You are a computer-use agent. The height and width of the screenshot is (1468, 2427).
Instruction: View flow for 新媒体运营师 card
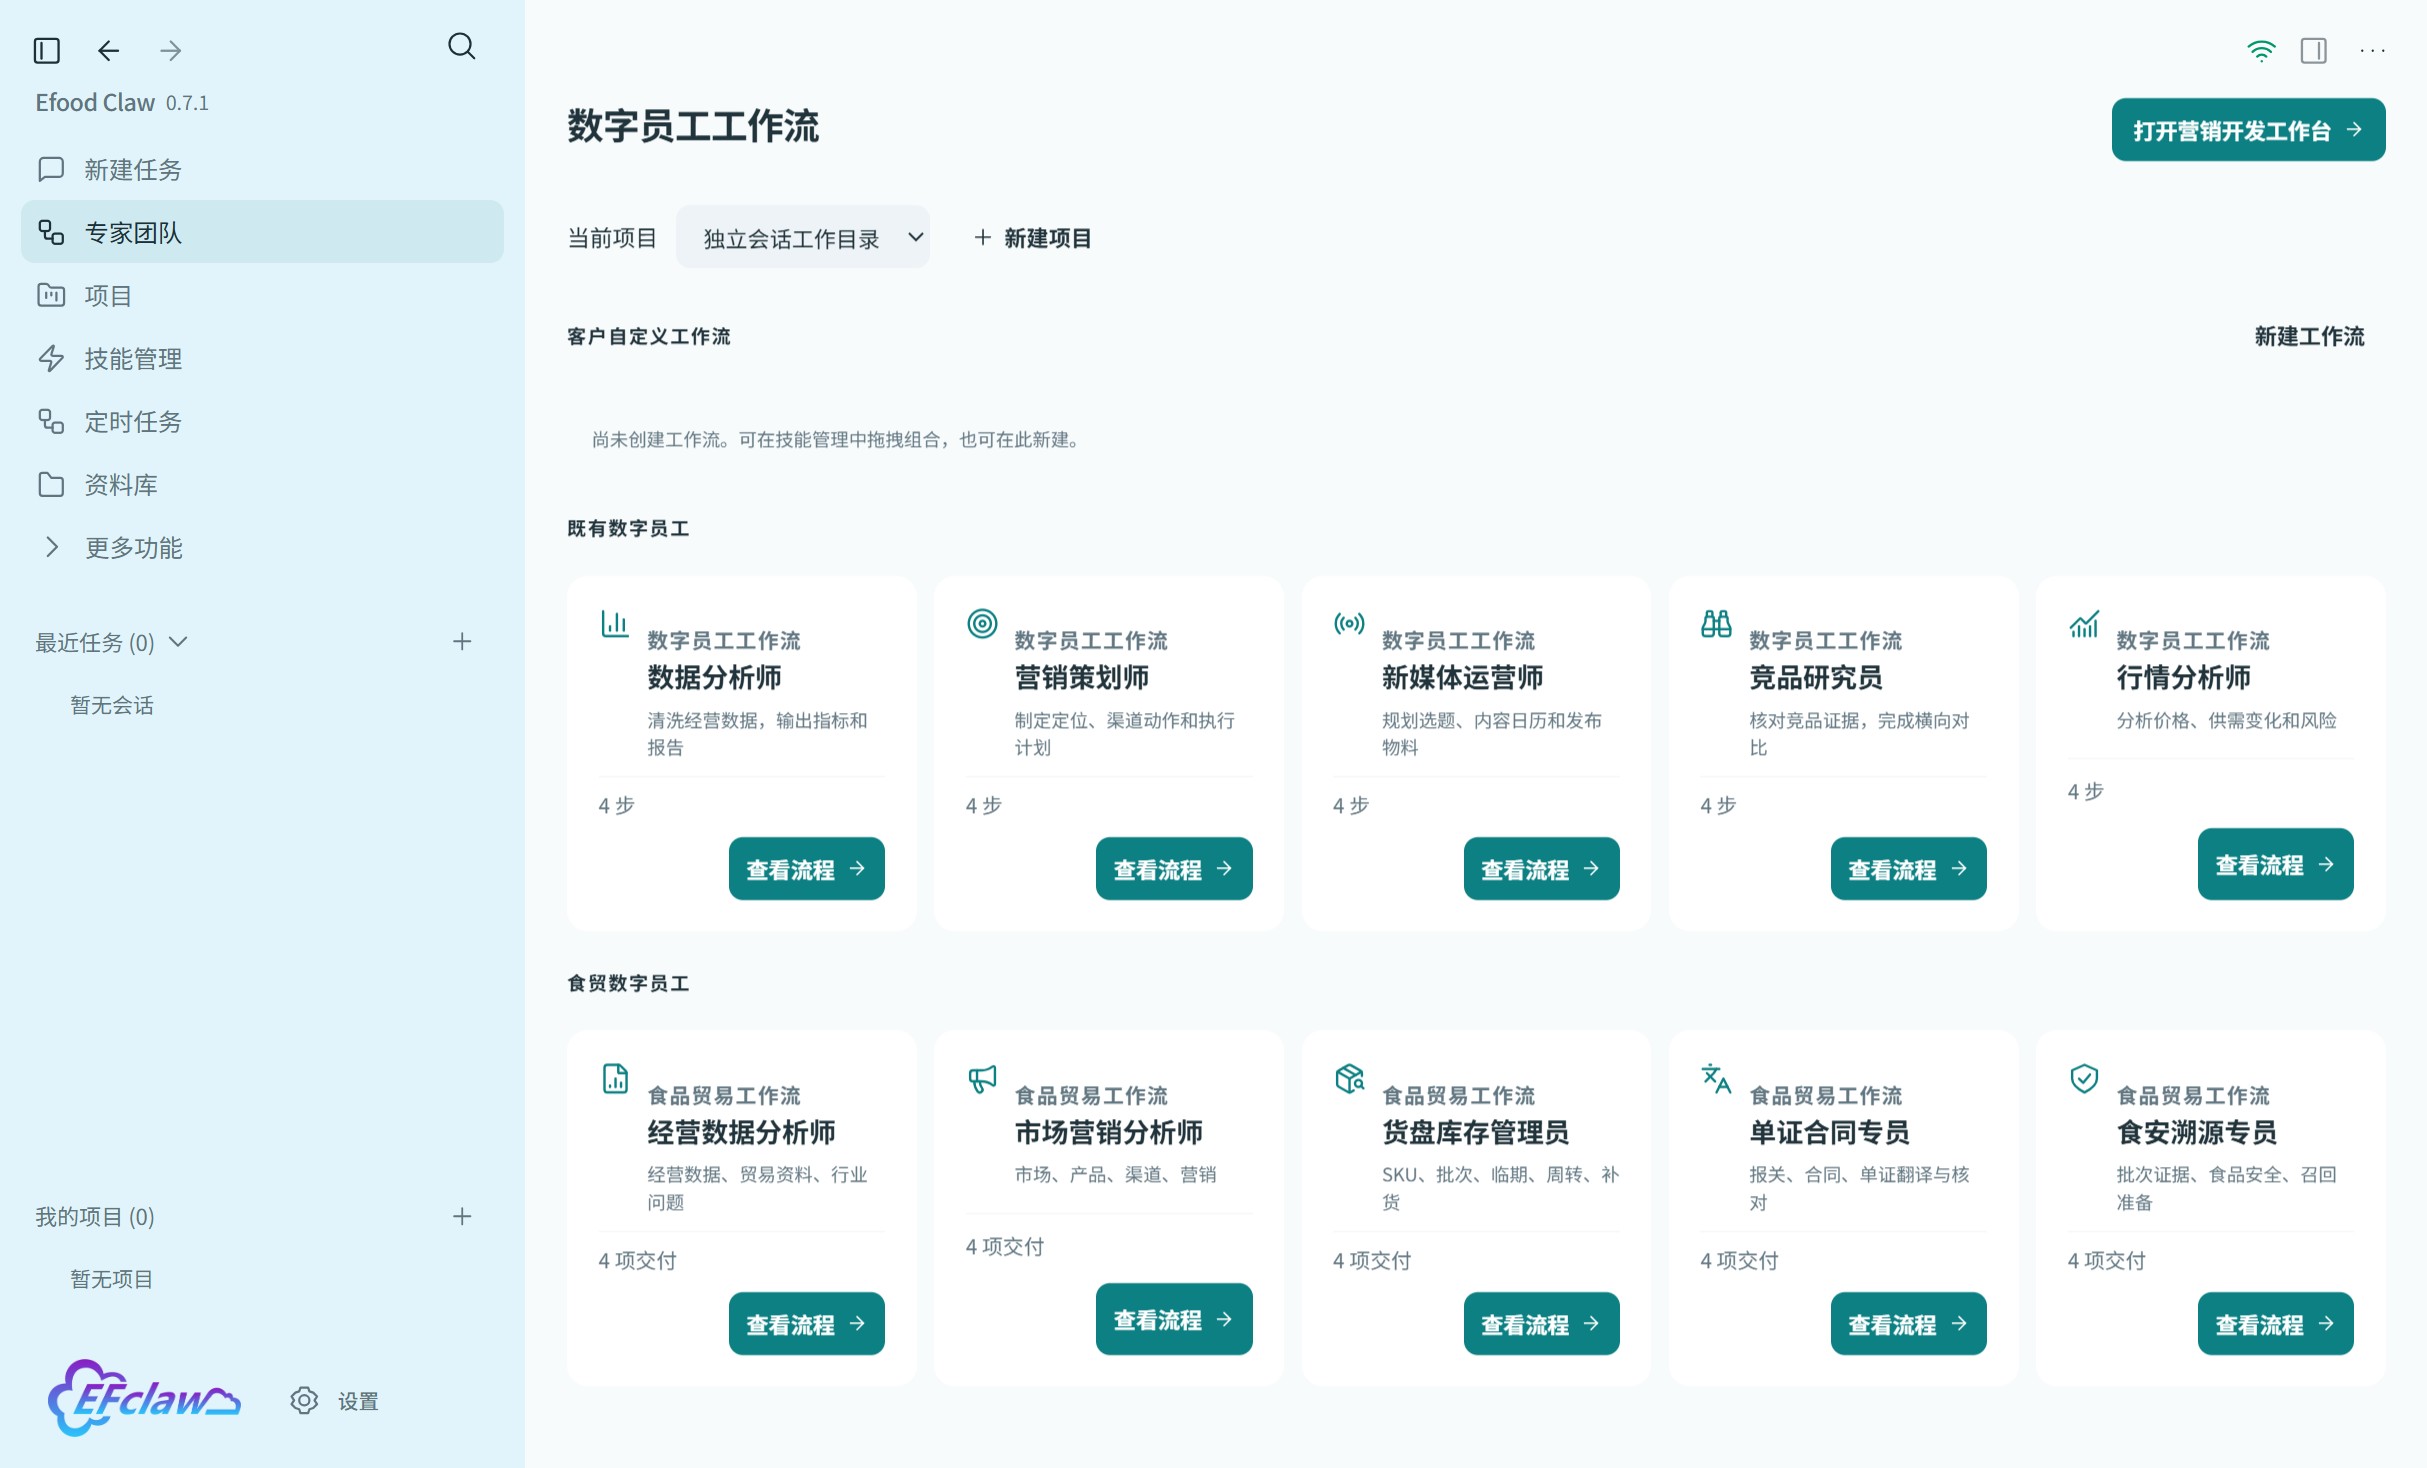pos(1541,869)
